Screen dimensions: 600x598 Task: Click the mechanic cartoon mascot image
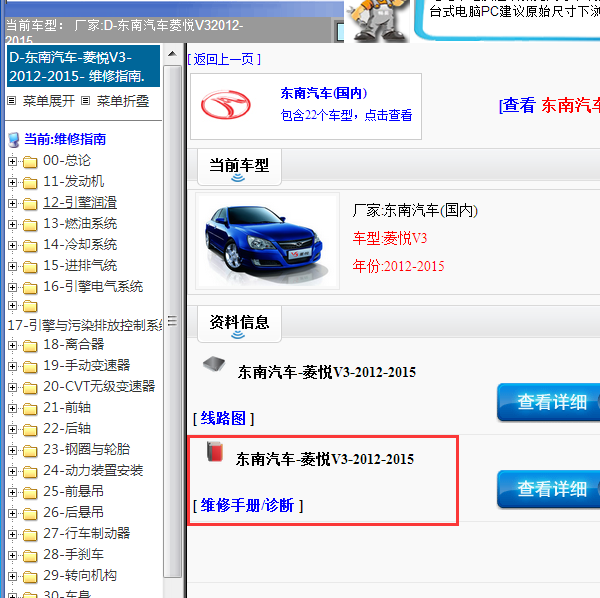tap(377, 20)
